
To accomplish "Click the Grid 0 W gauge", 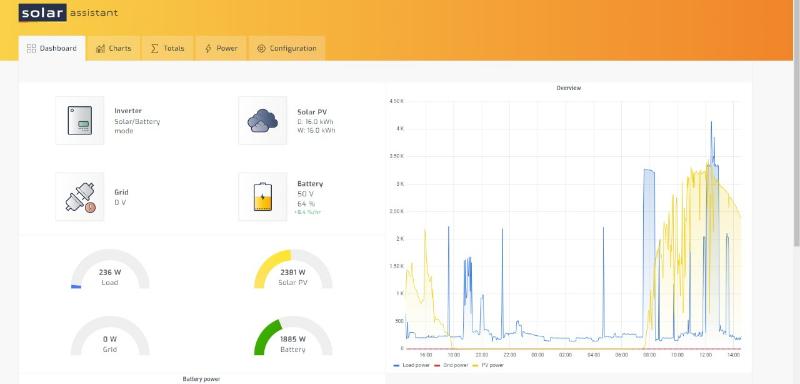I will pyautogui.click(x=110, y=337).
